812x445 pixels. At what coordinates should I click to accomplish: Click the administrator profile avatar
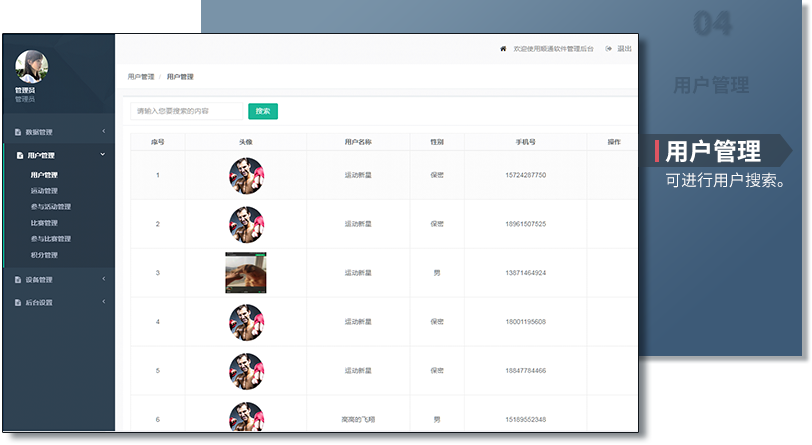[32, 67]
